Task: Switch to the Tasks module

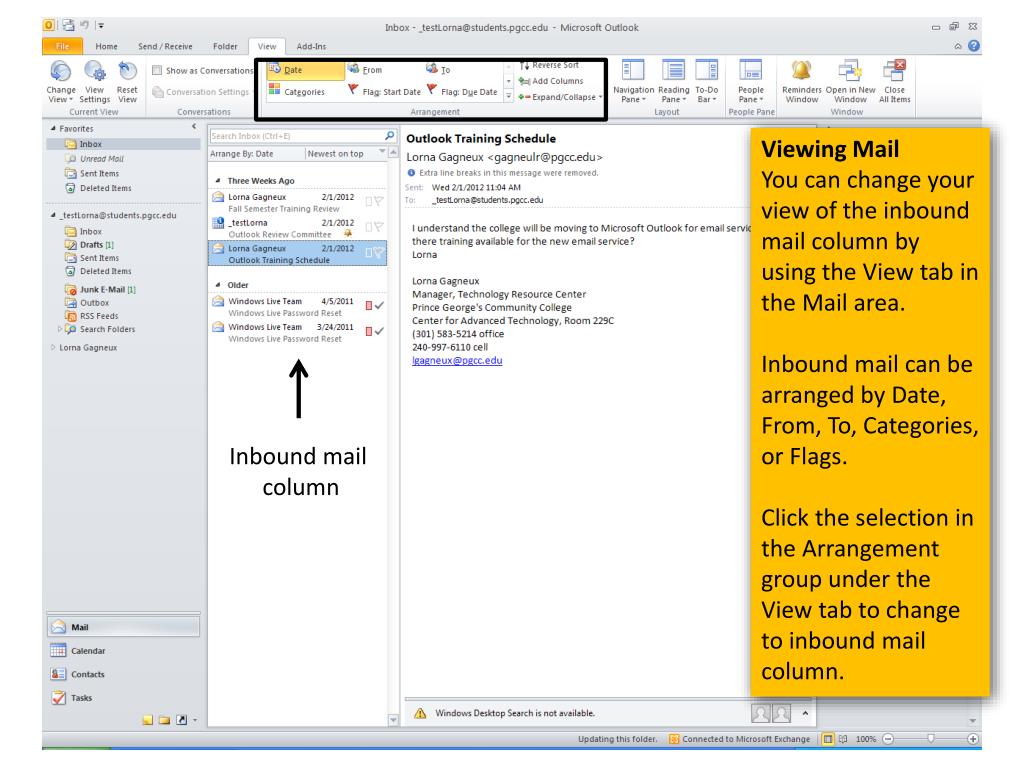Action: point(123,697)
